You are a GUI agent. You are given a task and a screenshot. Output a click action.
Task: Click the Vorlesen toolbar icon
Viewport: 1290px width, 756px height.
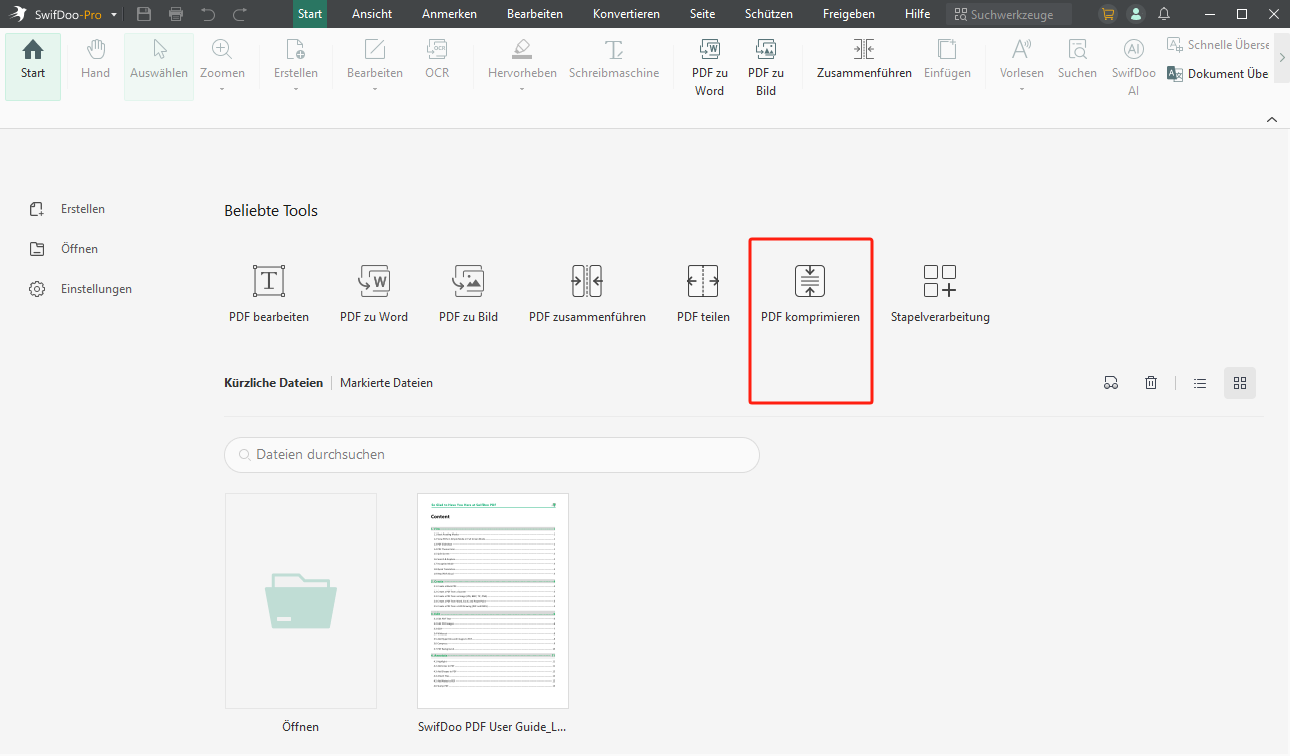pos(1022,50)
